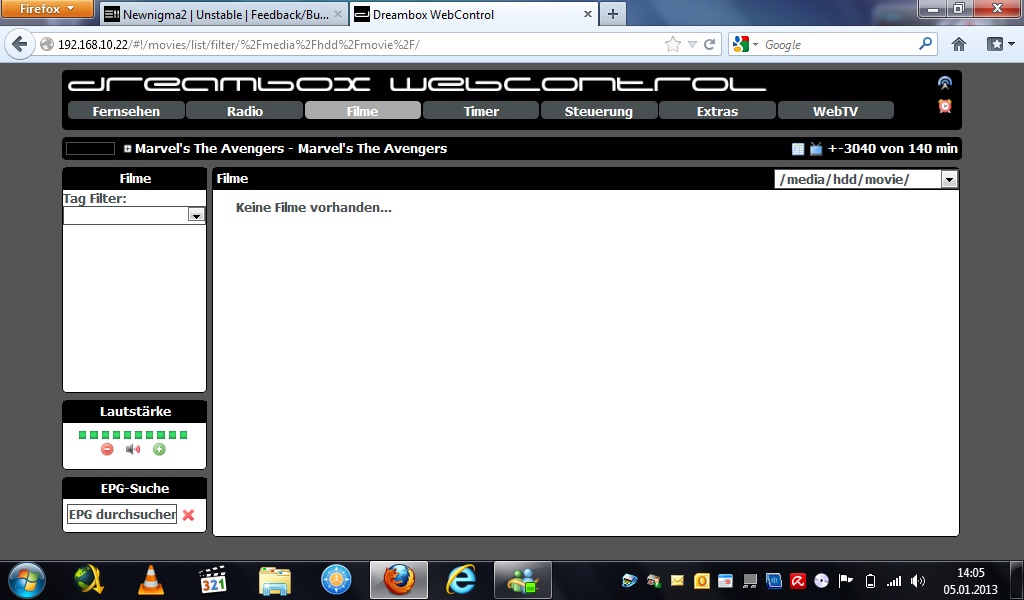
Task: Open the WebTV section
Action: (x=835, y=111)
